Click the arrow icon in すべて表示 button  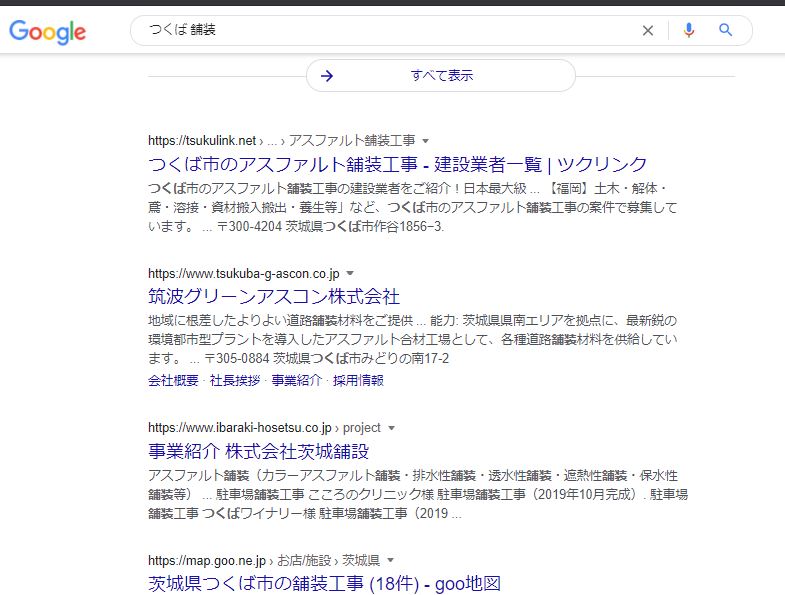coord(327,76)
